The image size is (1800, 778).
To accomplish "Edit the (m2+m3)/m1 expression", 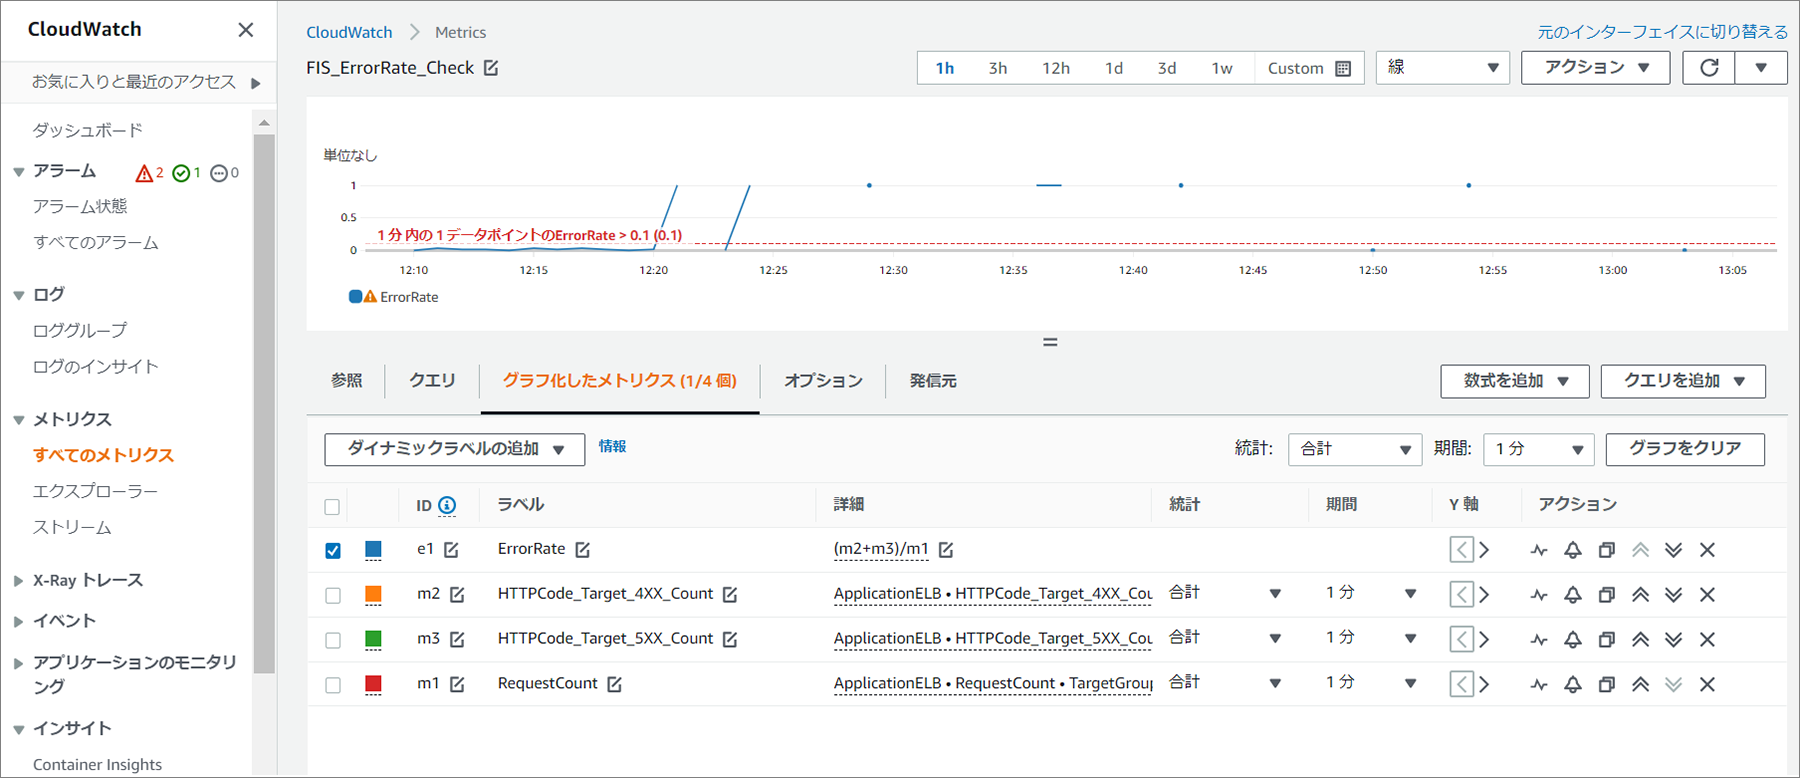I will [945, 549].
